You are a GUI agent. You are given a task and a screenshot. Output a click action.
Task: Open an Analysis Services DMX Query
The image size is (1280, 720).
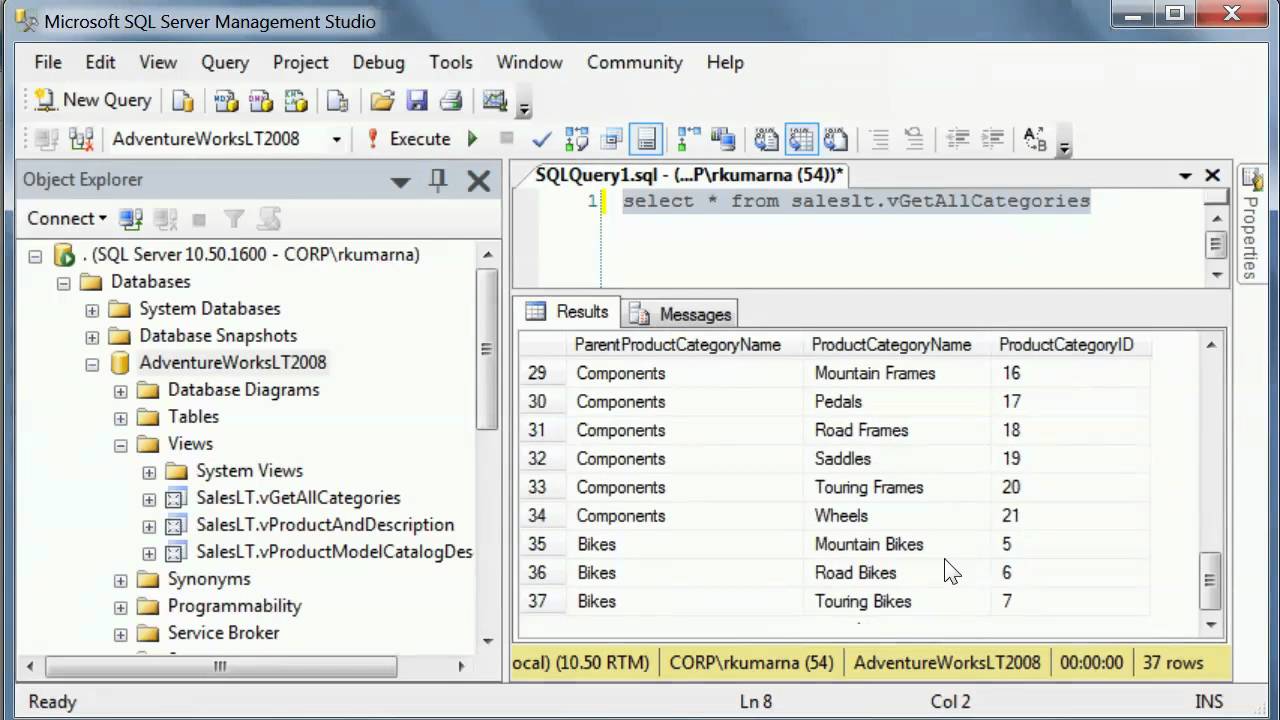(x=261, y=100)
